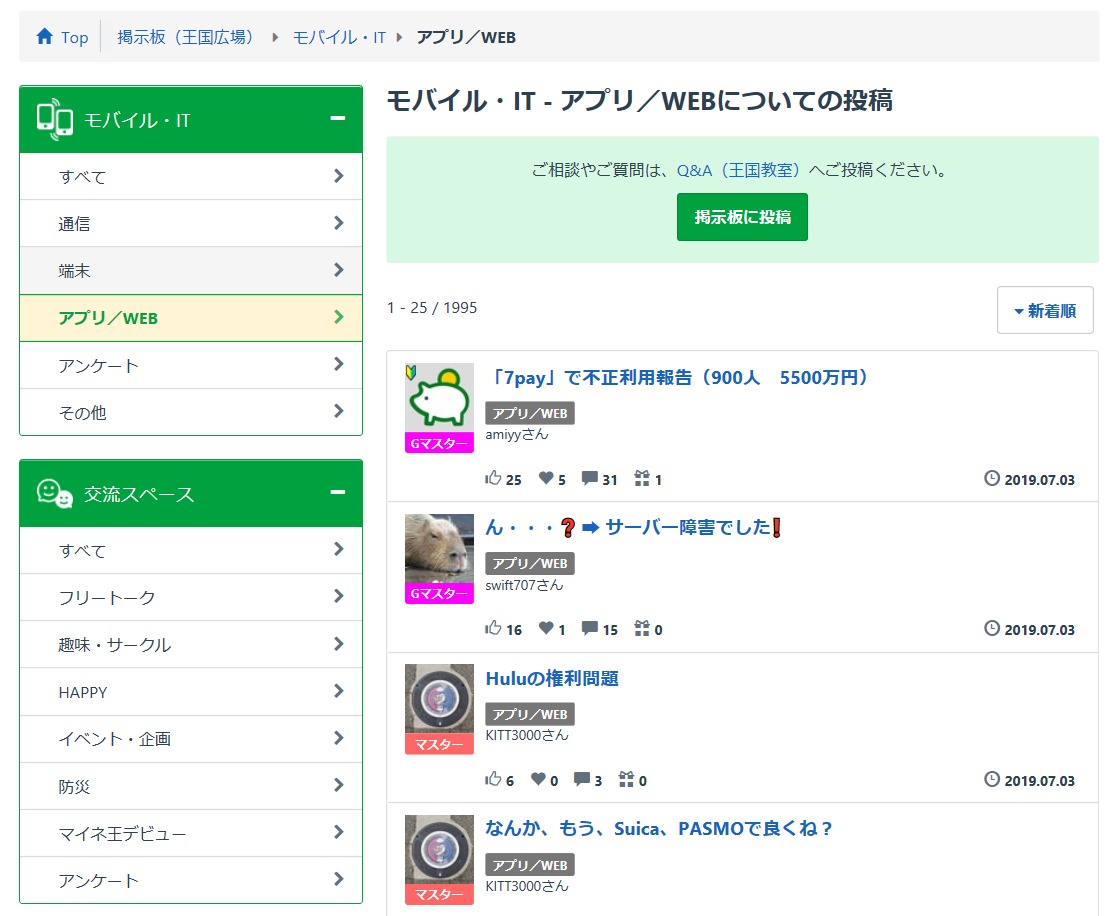
Task: Click the smiley chat icon in 交流スペース header
Action: [55, 494]
